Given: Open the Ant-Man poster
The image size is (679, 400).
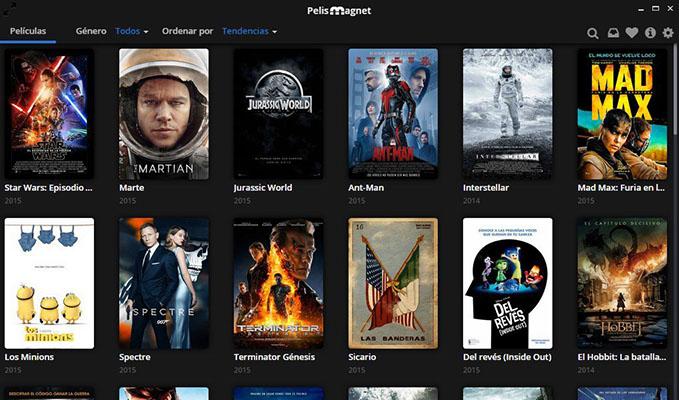Looking at the screenshot, I should 393,113.
